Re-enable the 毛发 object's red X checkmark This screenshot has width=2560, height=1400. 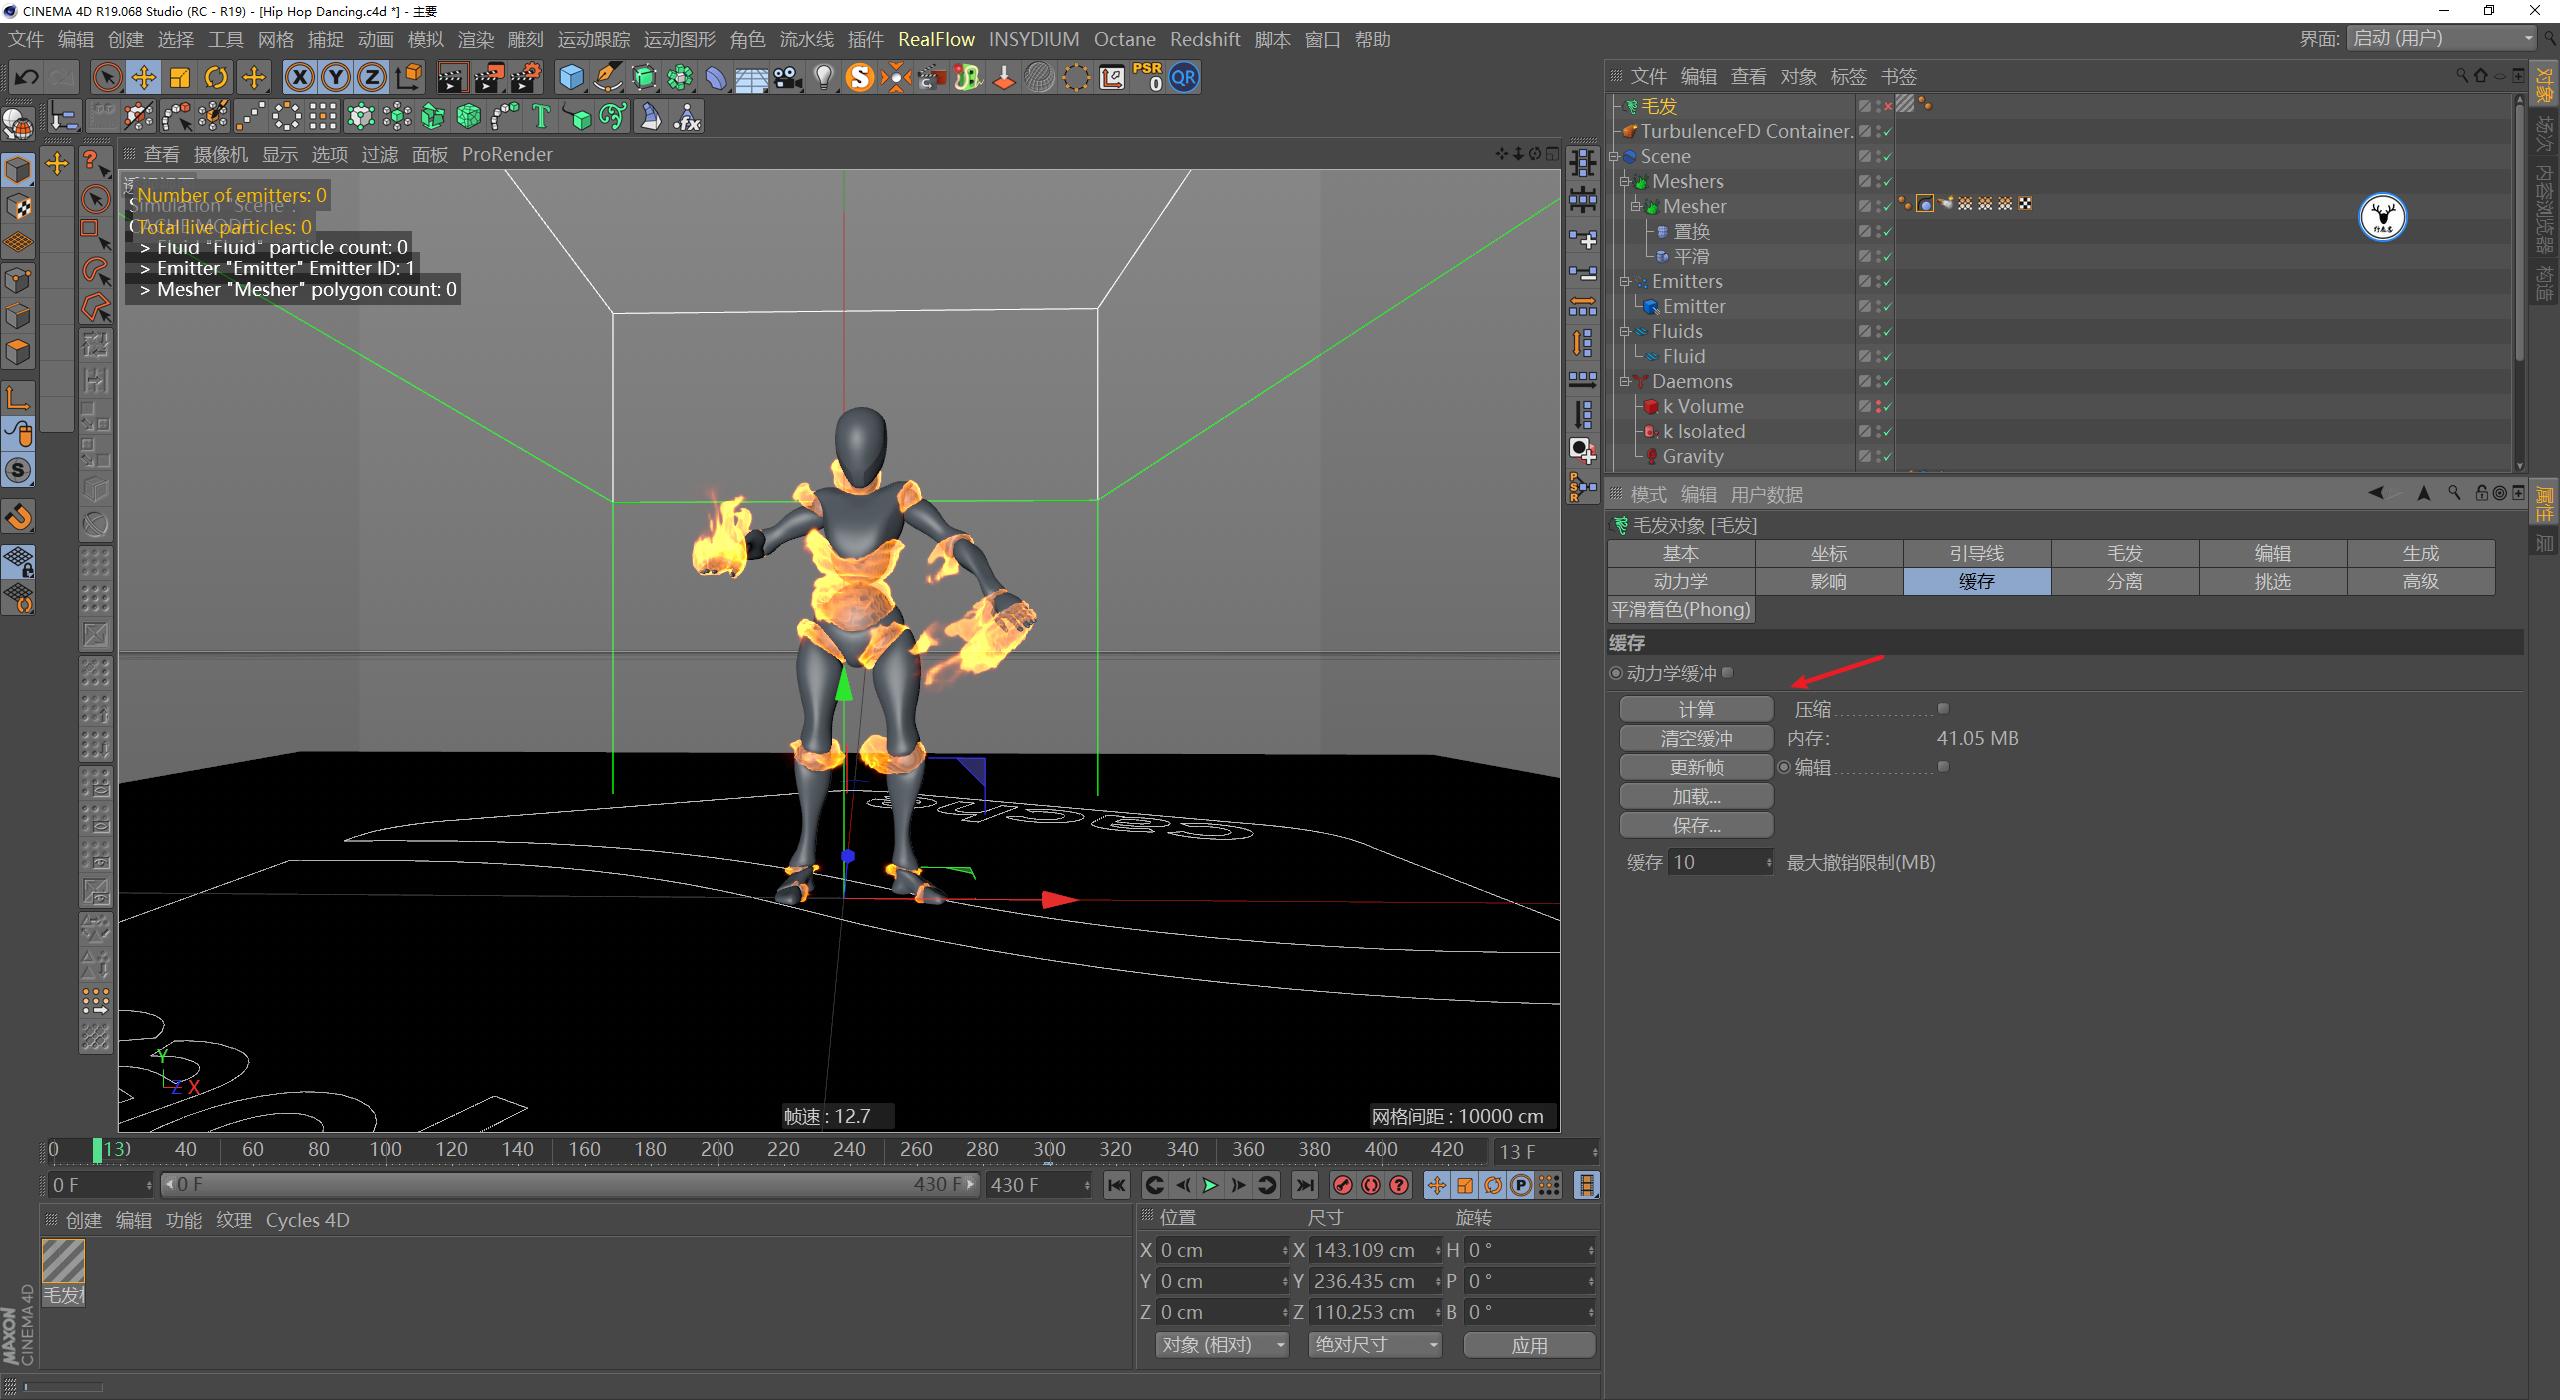pos(1887,106)
